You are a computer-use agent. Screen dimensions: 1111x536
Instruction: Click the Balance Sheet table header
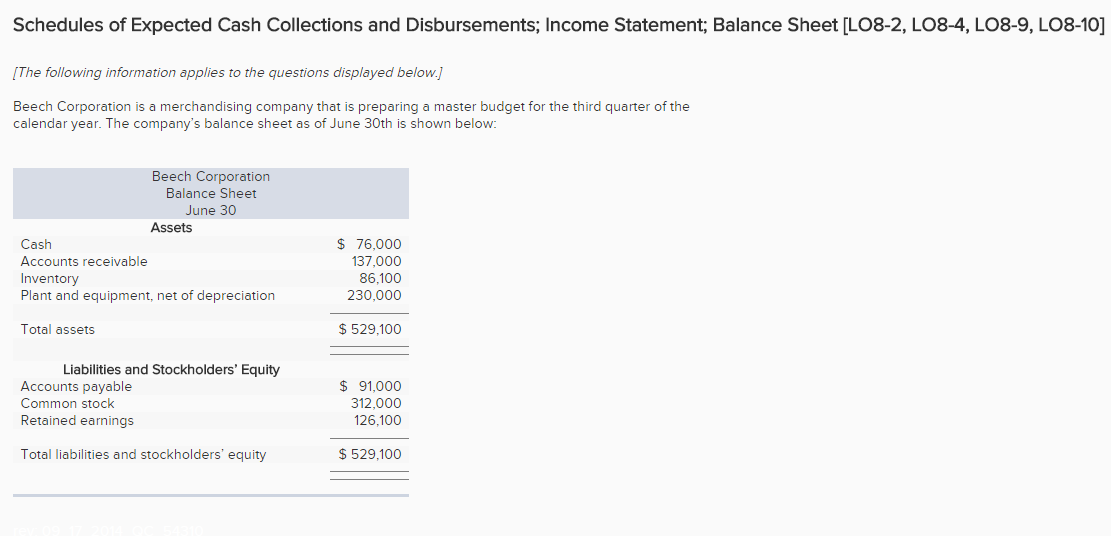point(211,193)
